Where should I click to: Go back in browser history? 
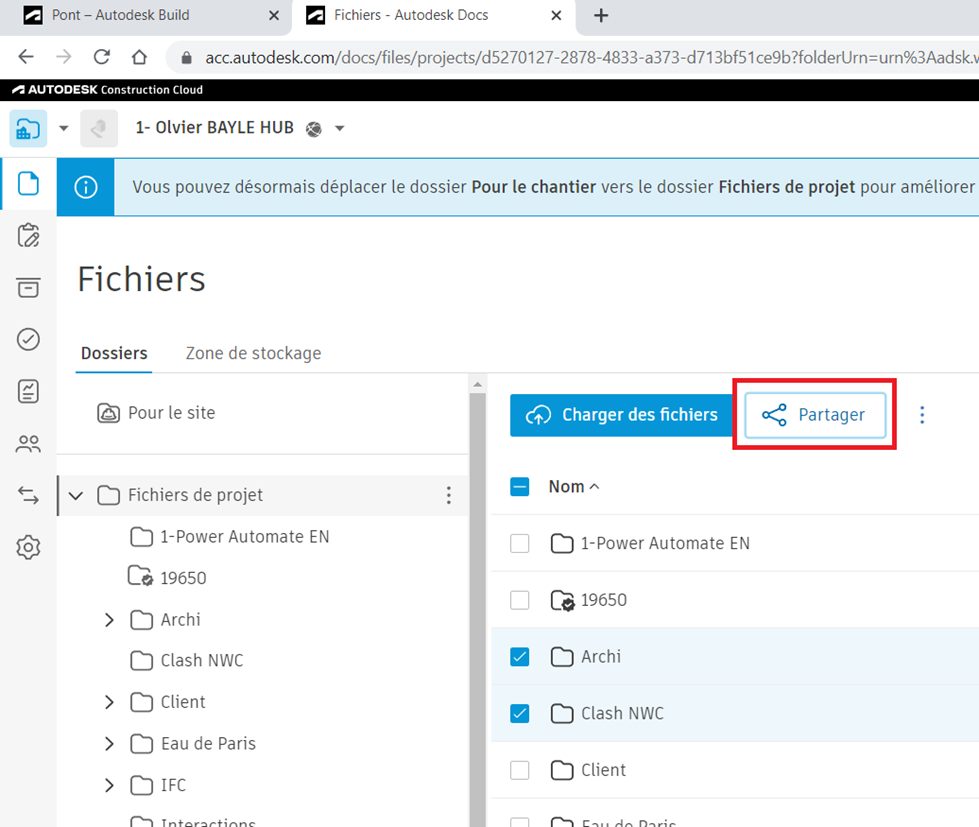pyautogui.click(x=26, y=57)
